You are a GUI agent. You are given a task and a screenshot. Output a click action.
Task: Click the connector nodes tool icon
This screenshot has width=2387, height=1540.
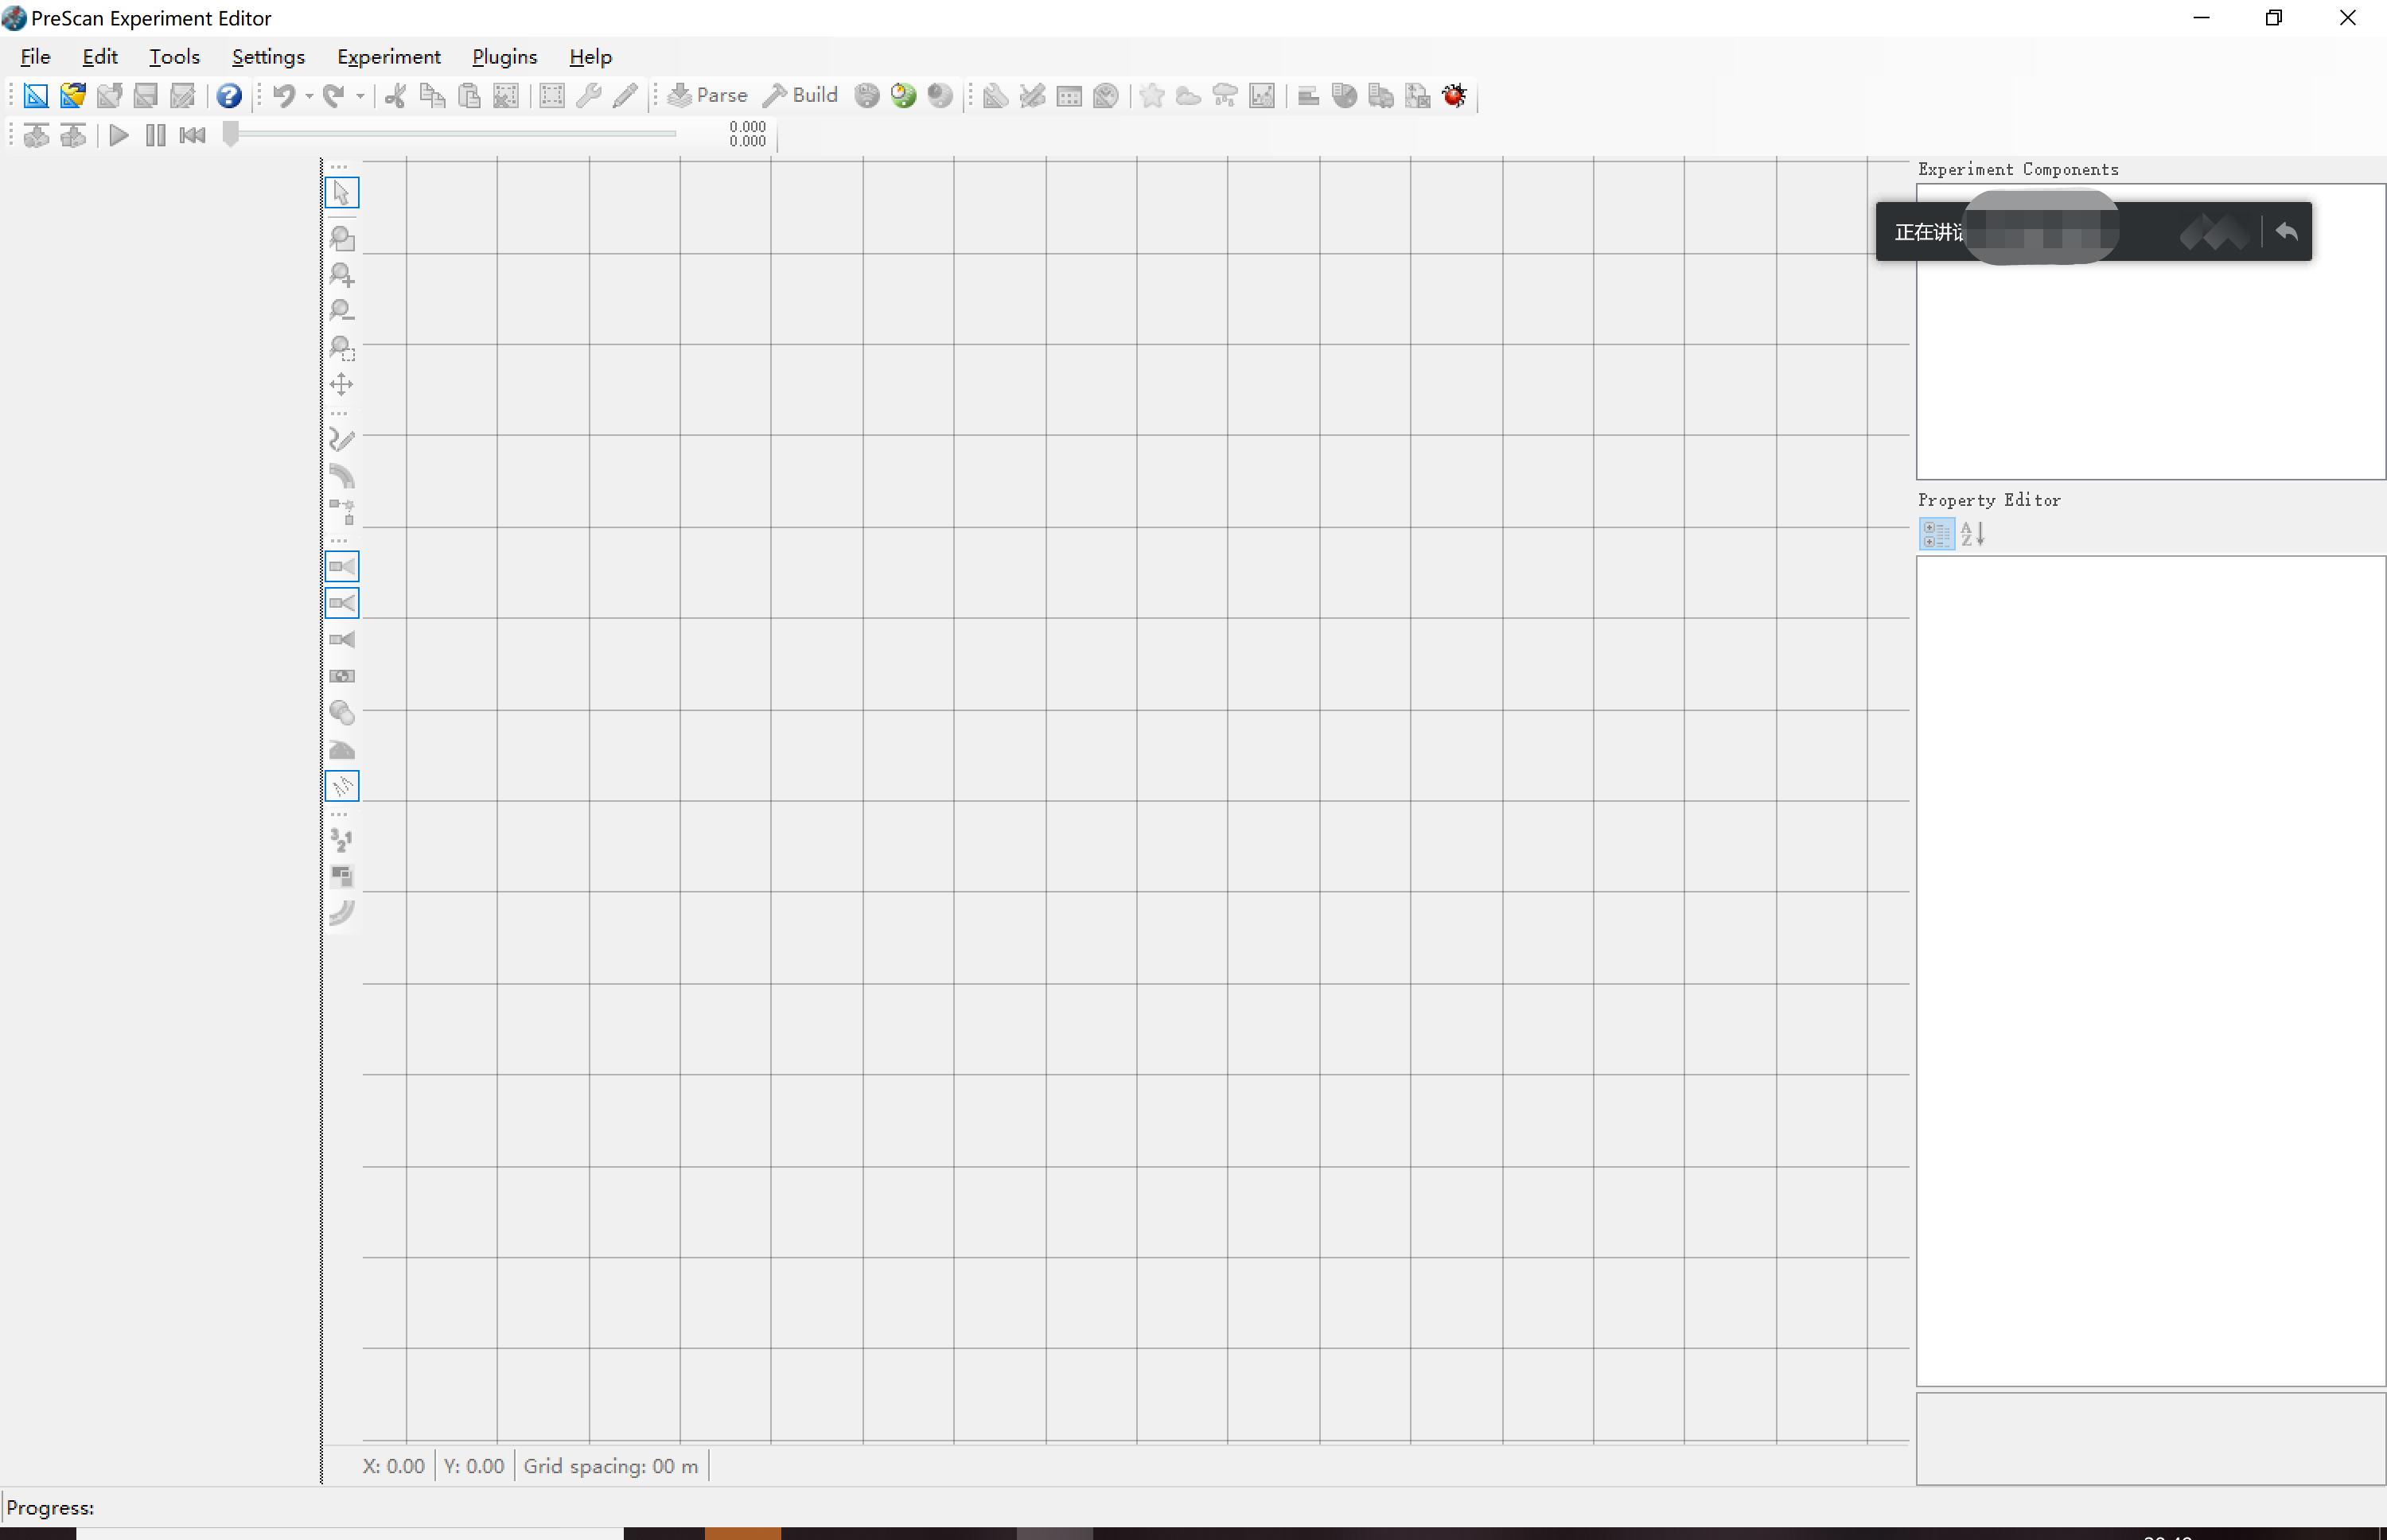(x=342, y=512)
